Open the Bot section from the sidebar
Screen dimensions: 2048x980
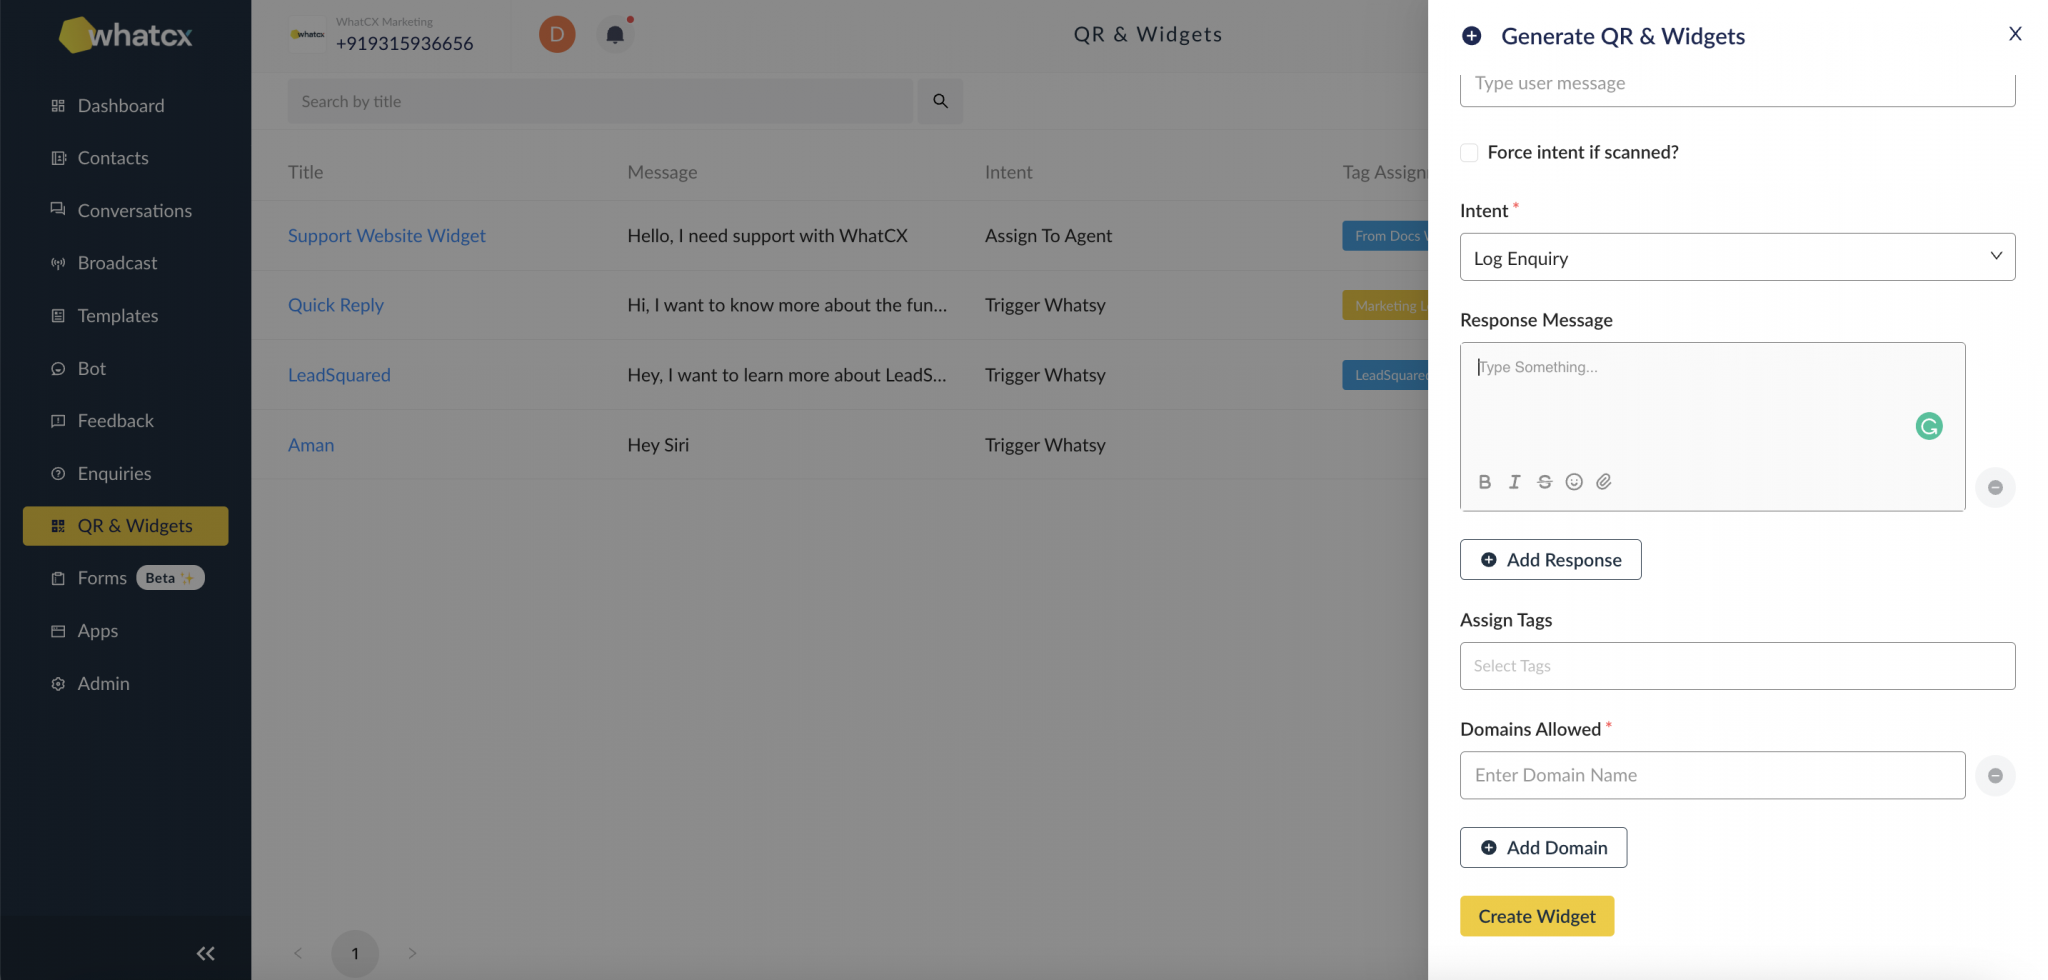click(90, 368)
